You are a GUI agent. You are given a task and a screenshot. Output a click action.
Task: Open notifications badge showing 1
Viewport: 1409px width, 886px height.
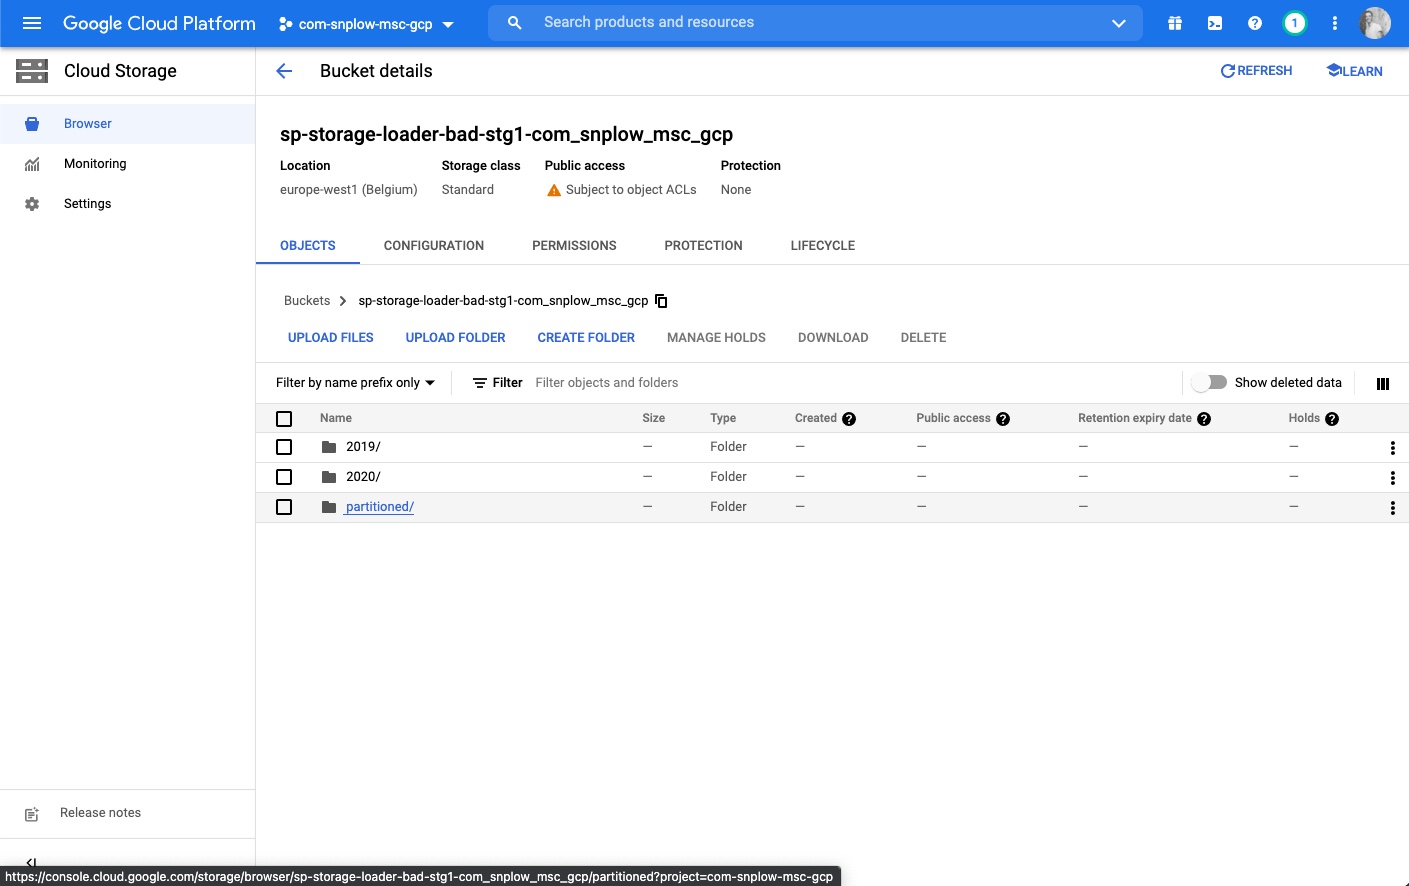(x=1295, y=23)
